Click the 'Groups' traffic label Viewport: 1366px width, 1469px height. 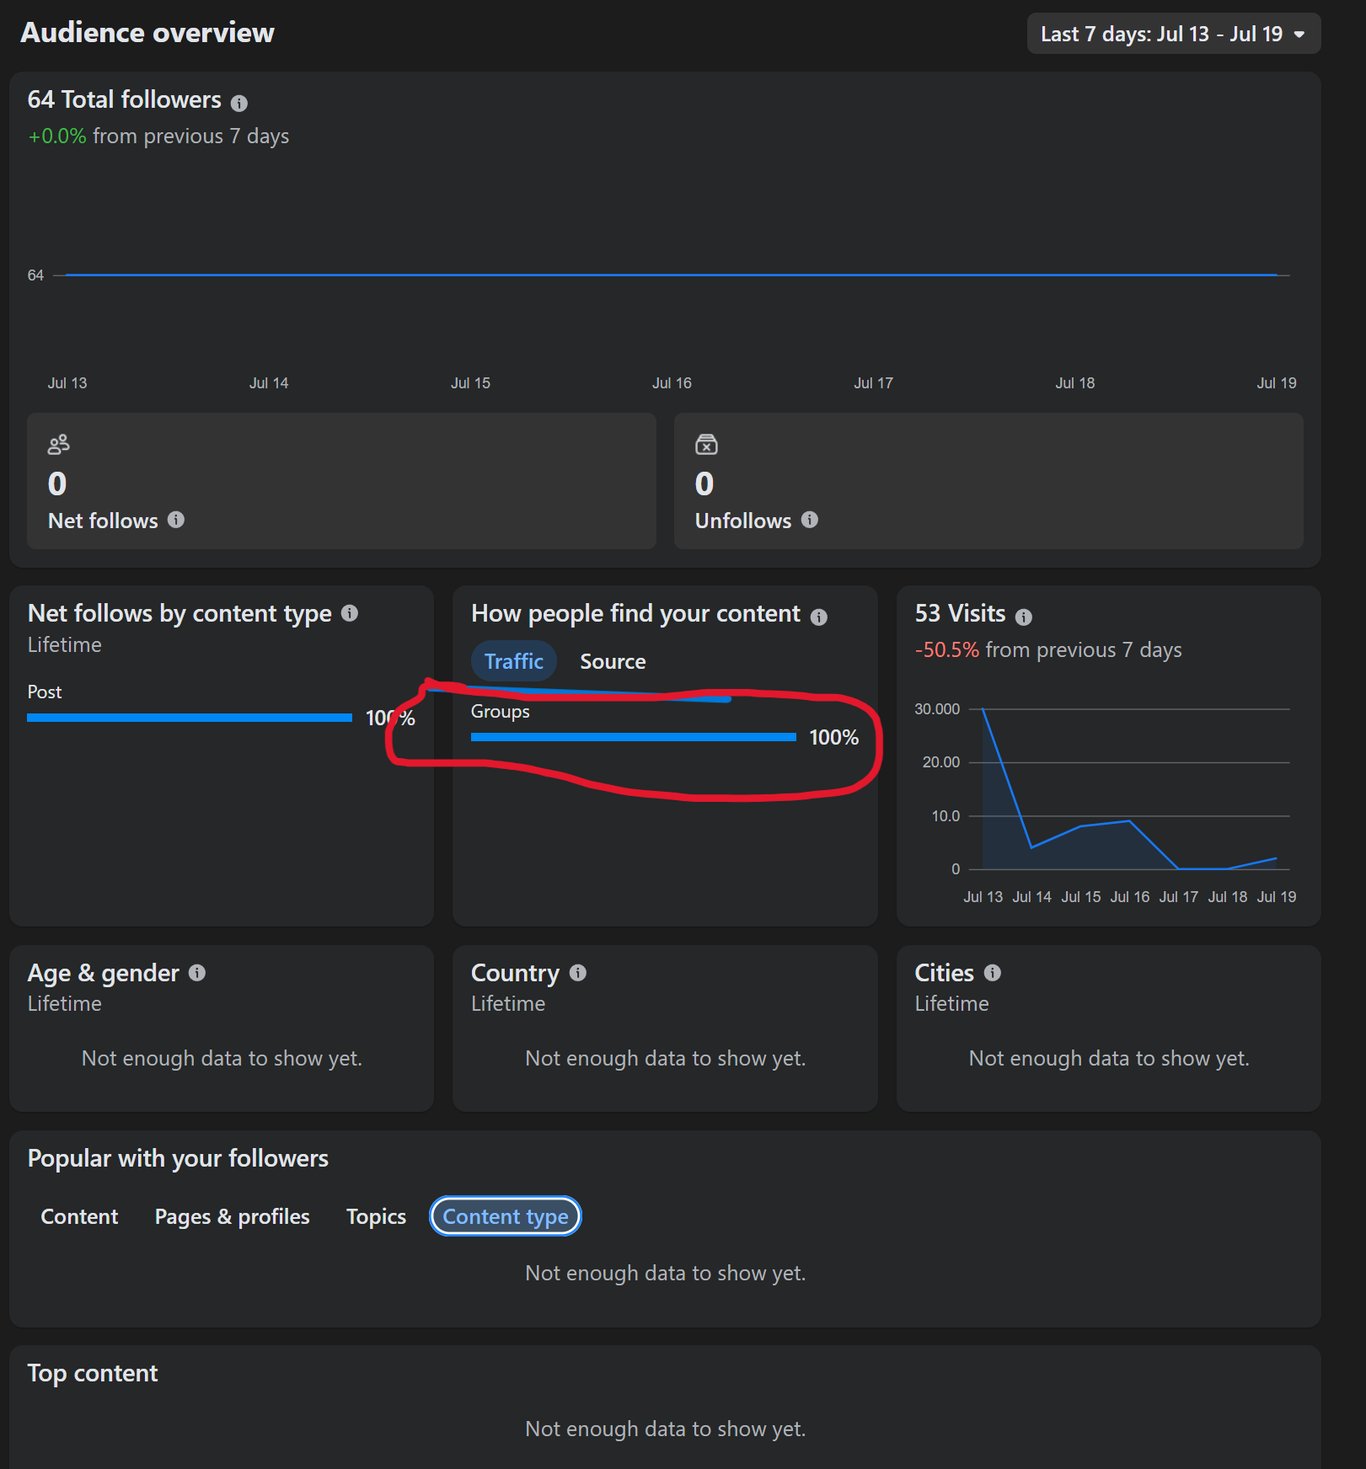(500, 711)
